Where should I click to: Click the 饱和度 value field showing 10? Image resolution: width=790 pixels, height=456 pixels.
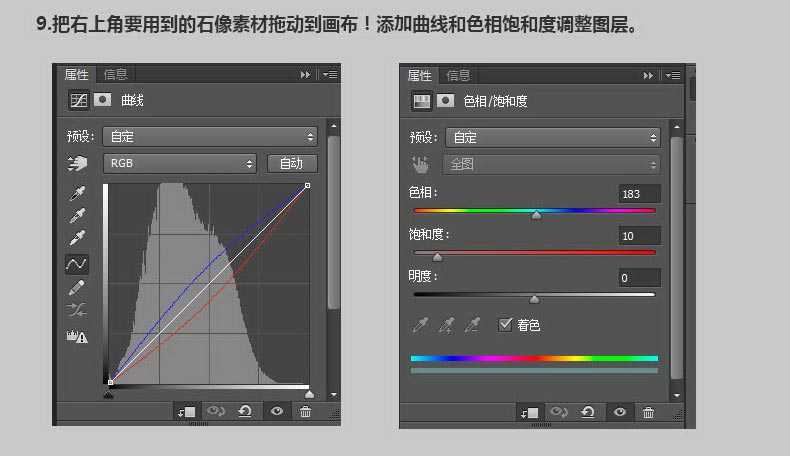coord(639,236)
